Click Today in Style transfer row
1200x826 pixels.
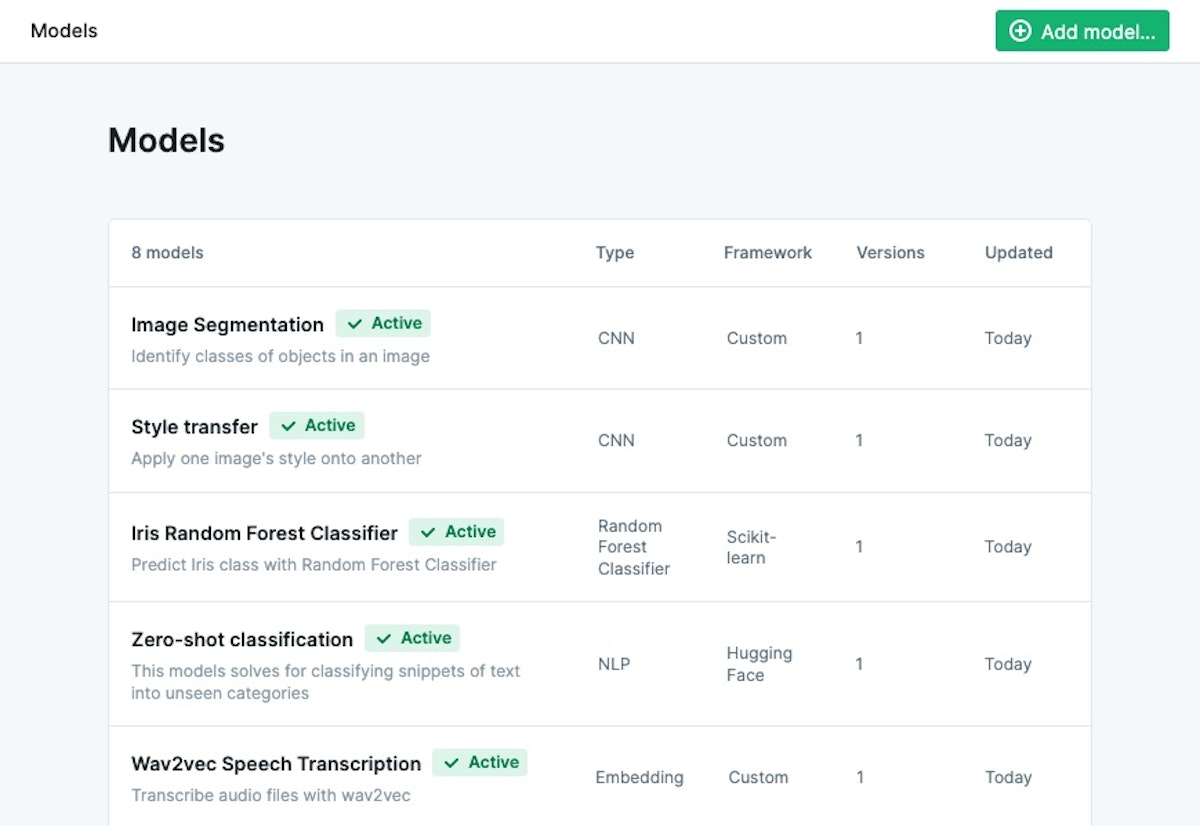[1008, 440]
